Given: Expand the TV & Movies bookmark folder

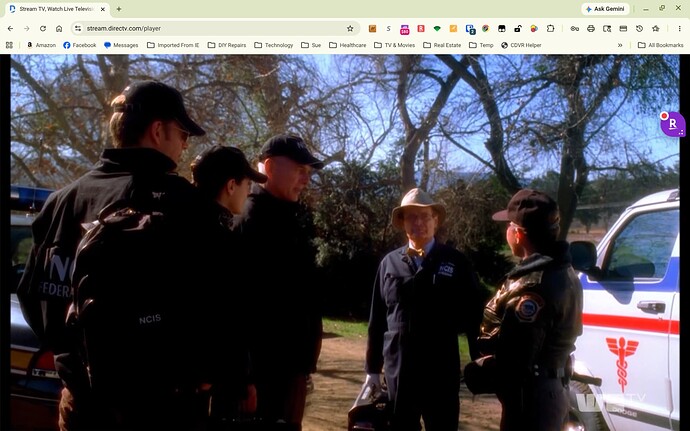Looking at the screenshot, I should point(394,45).
